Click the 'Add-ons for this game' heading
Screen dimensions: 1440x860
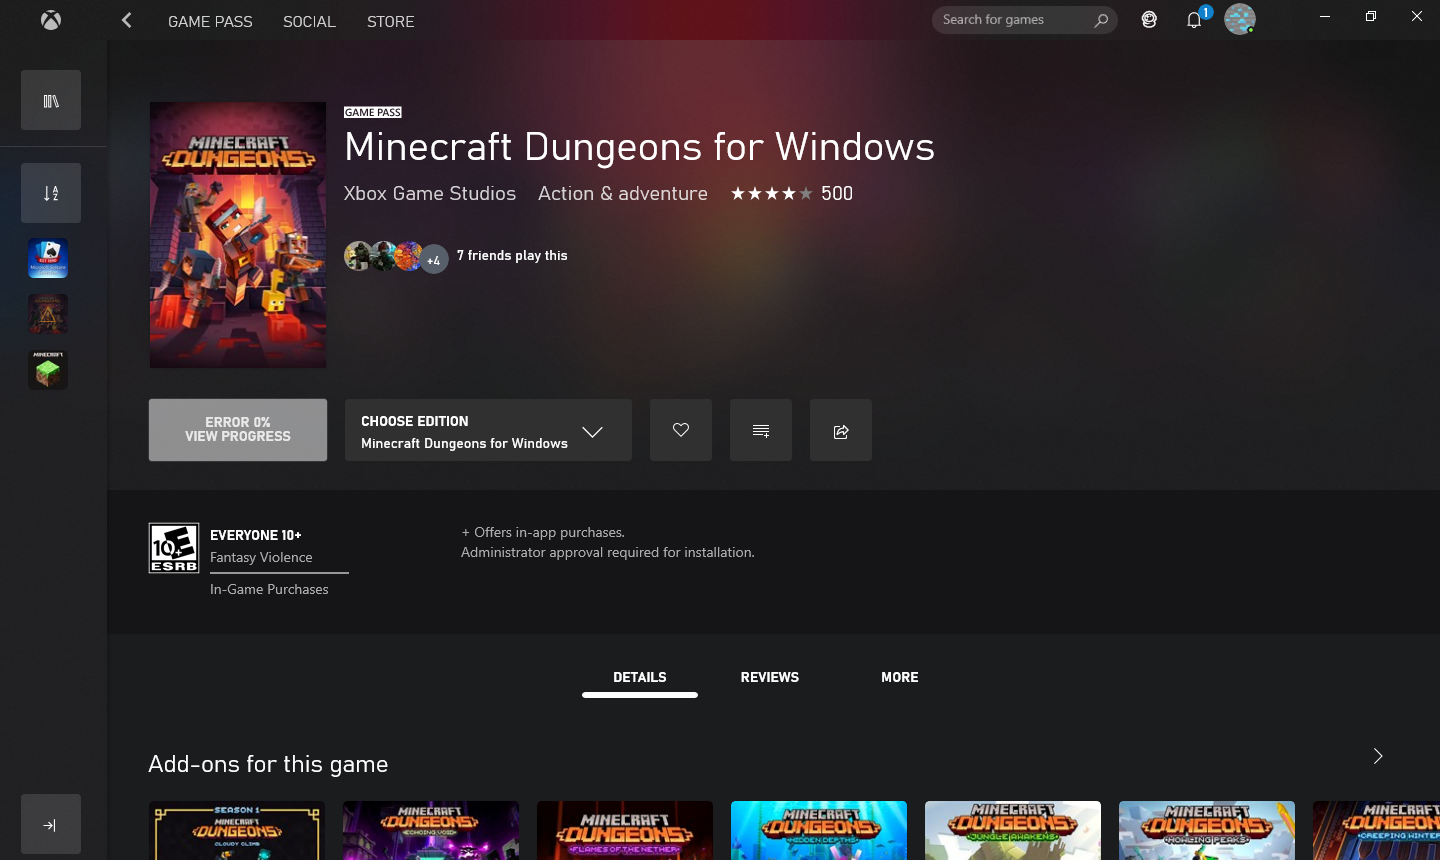pyautogui.click(x=268, y=765)
